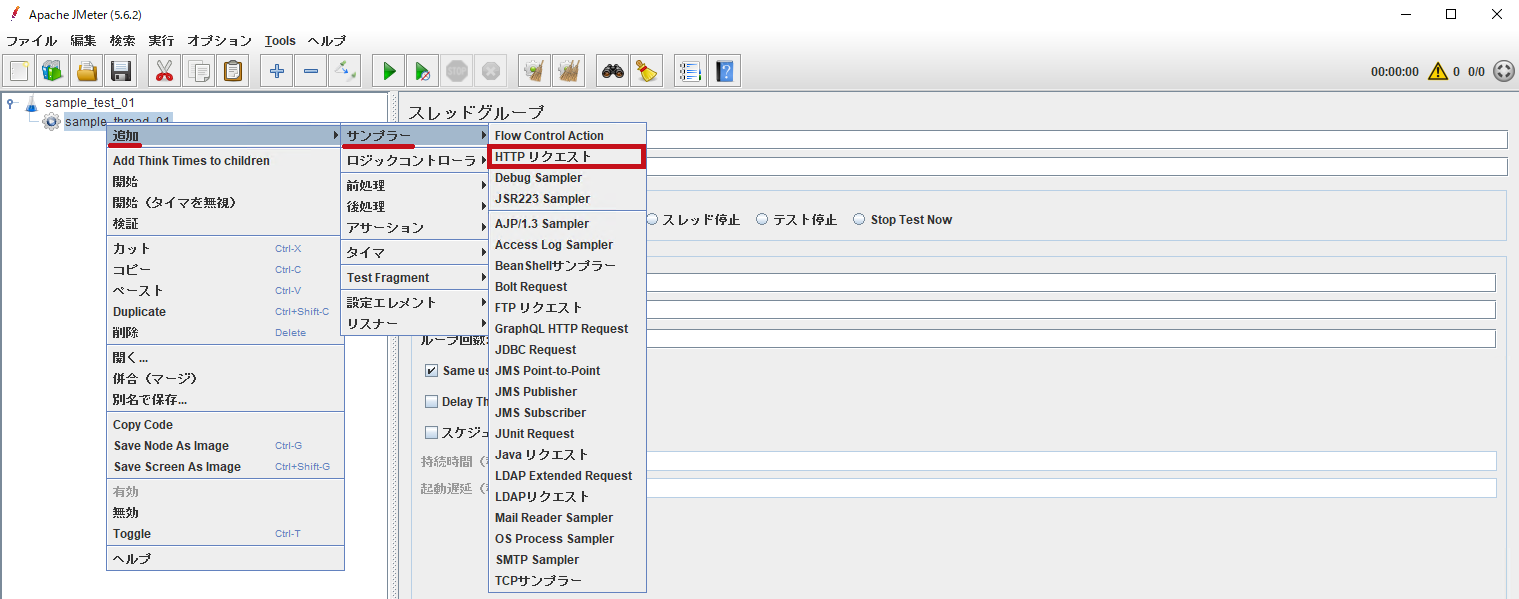Image resolution: width=1519 pixels, height=599 pixels.
Task: Expand the タイマ submenu
Action: pos(416,253)
